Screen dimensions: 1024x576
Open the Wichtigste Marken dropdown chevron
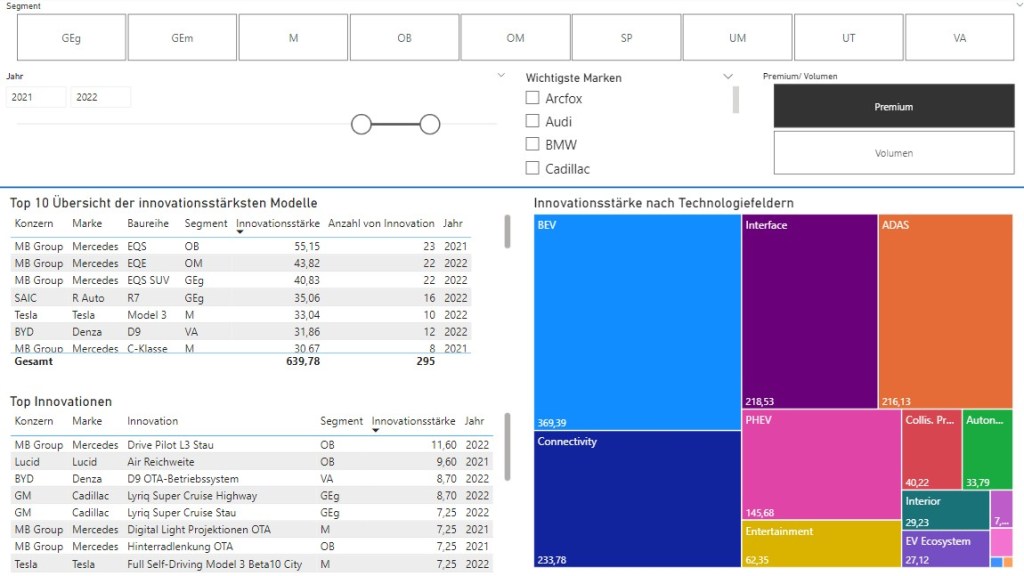pyautogui.click(x=728, y=76)
